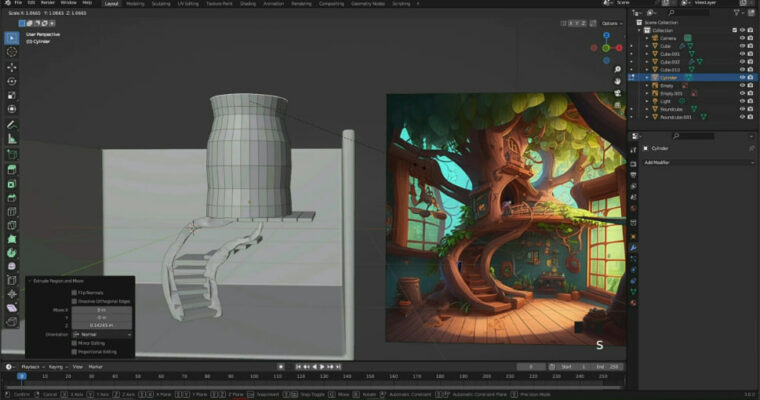Select the Spin tool
The width and height of the screenshot is (760, 400).
12,253
